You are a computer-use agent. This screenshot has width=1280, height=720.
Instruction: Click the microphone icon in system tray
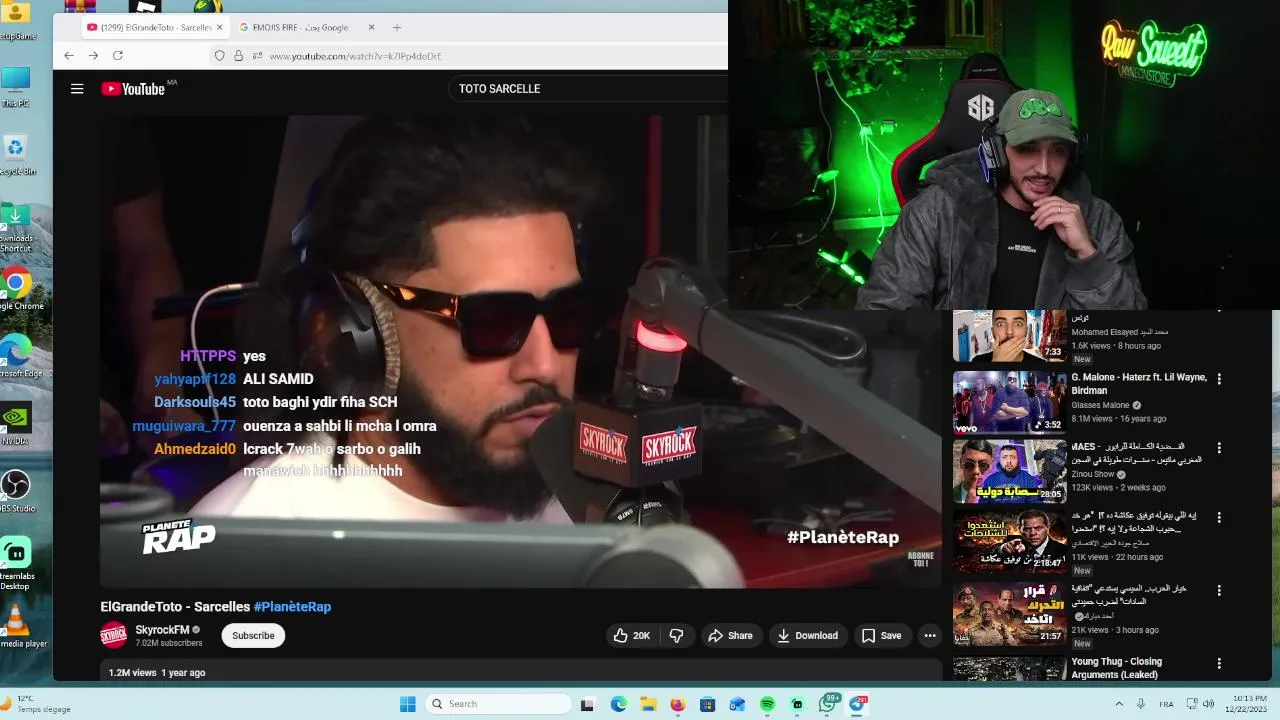click(x=1141, y=704)
